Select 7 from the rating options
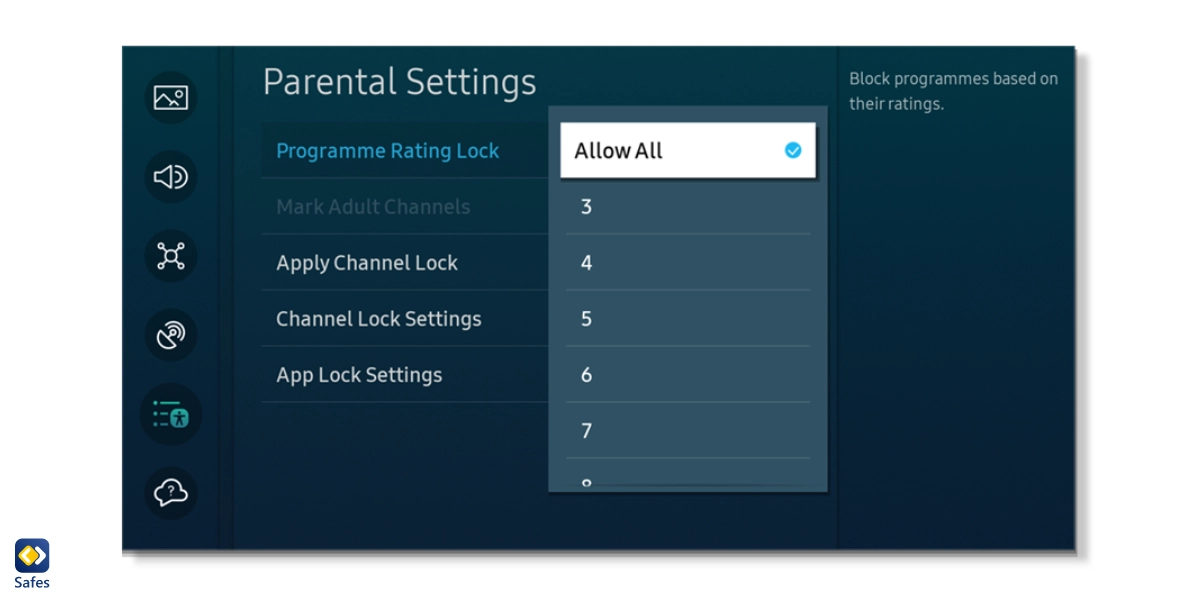 (688, 430)
